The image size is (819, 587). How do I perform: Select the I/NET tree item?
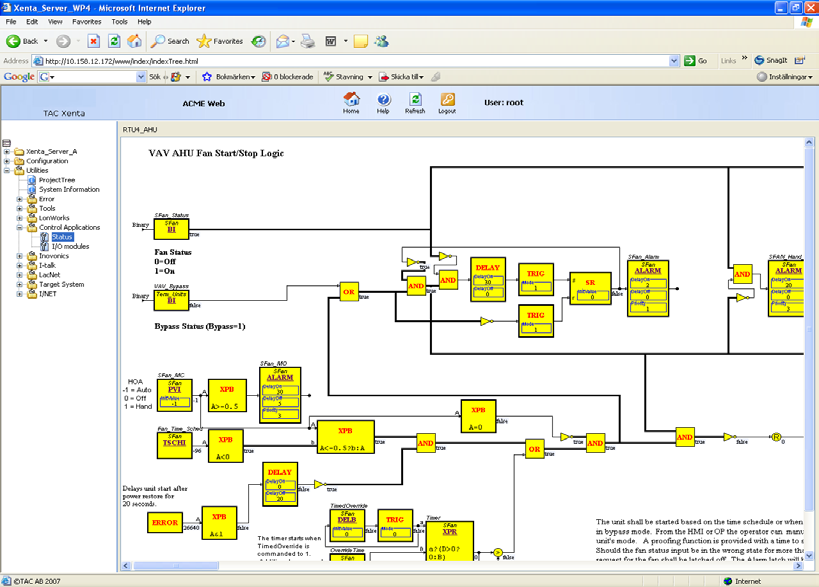coord(48,294)
